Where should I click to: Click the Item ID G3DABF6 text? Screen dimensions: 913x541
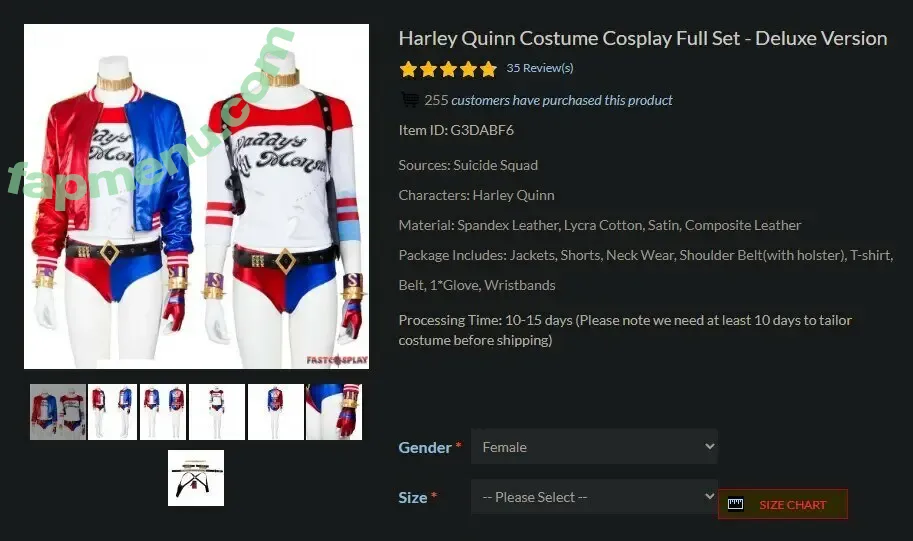point(456,130)
